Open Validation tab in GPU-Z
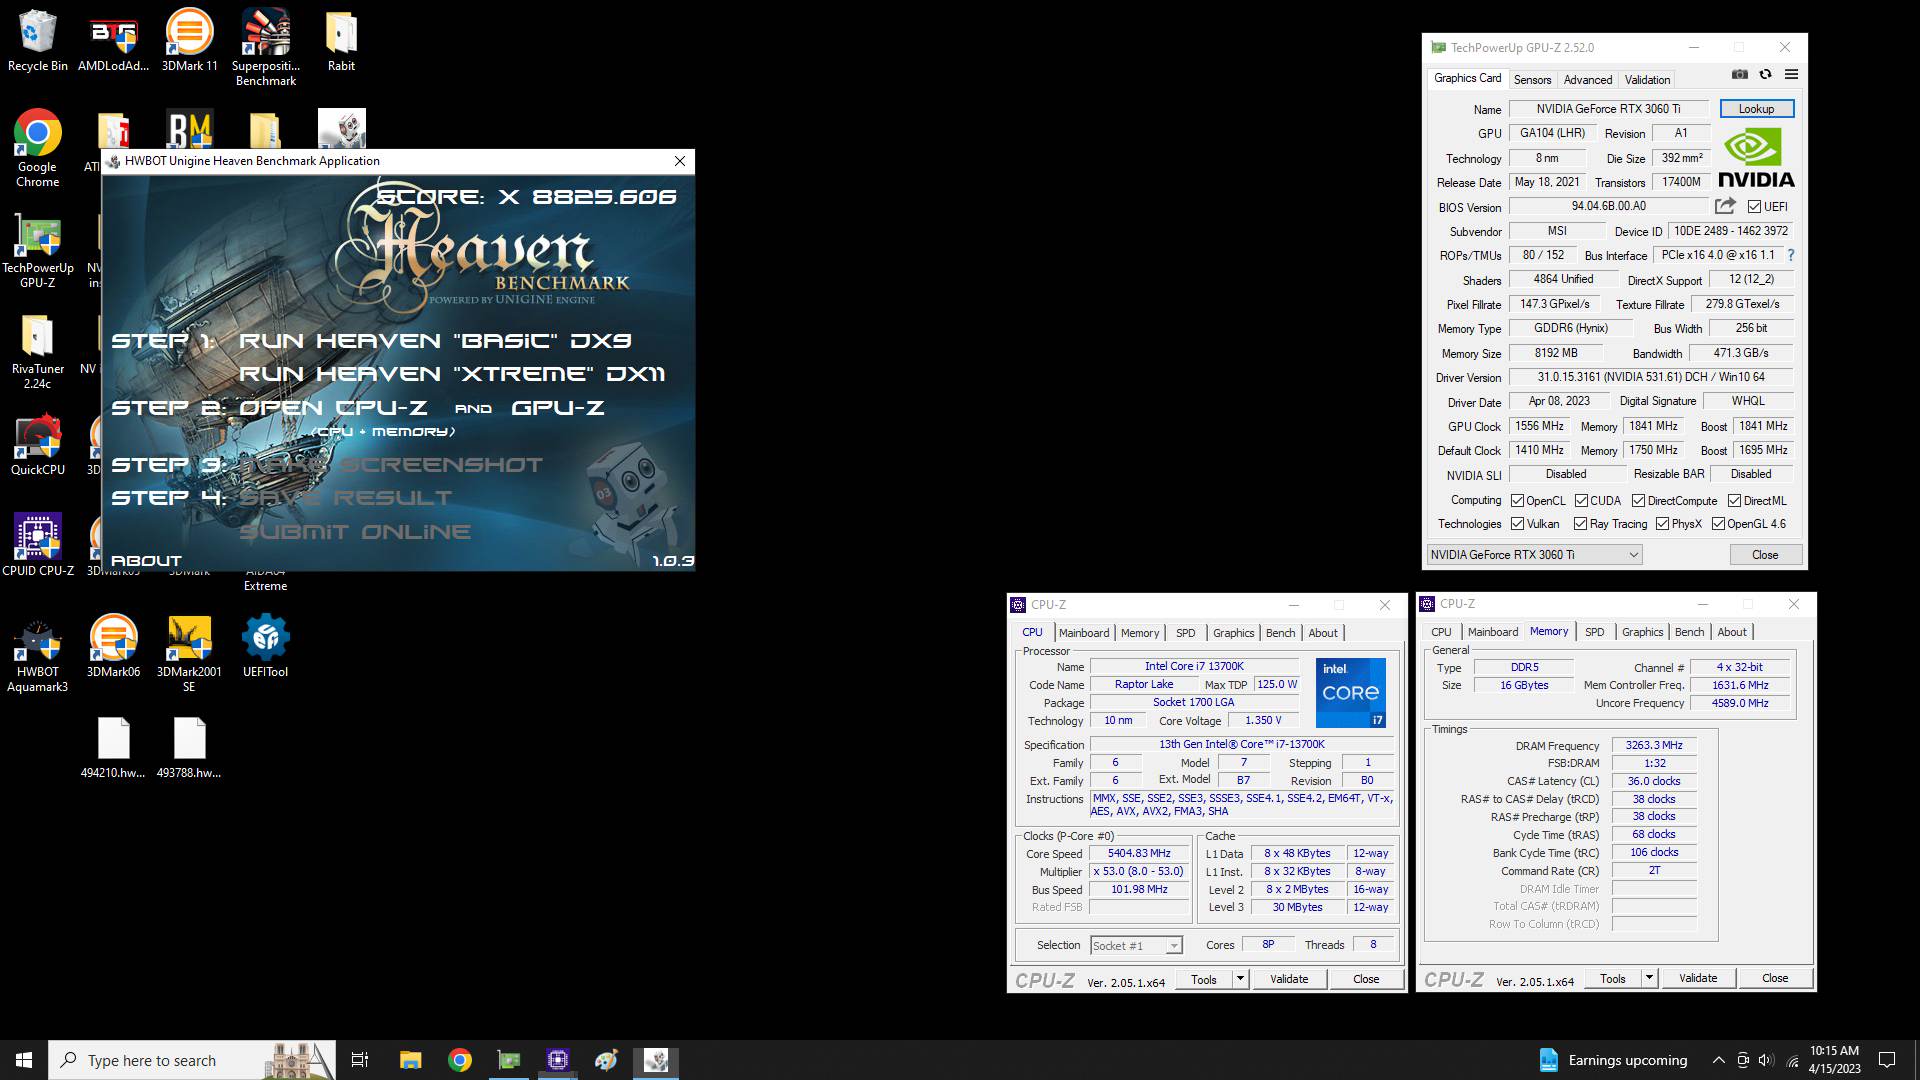This screenshot has width=1920, height=1080. [1647, 79]
